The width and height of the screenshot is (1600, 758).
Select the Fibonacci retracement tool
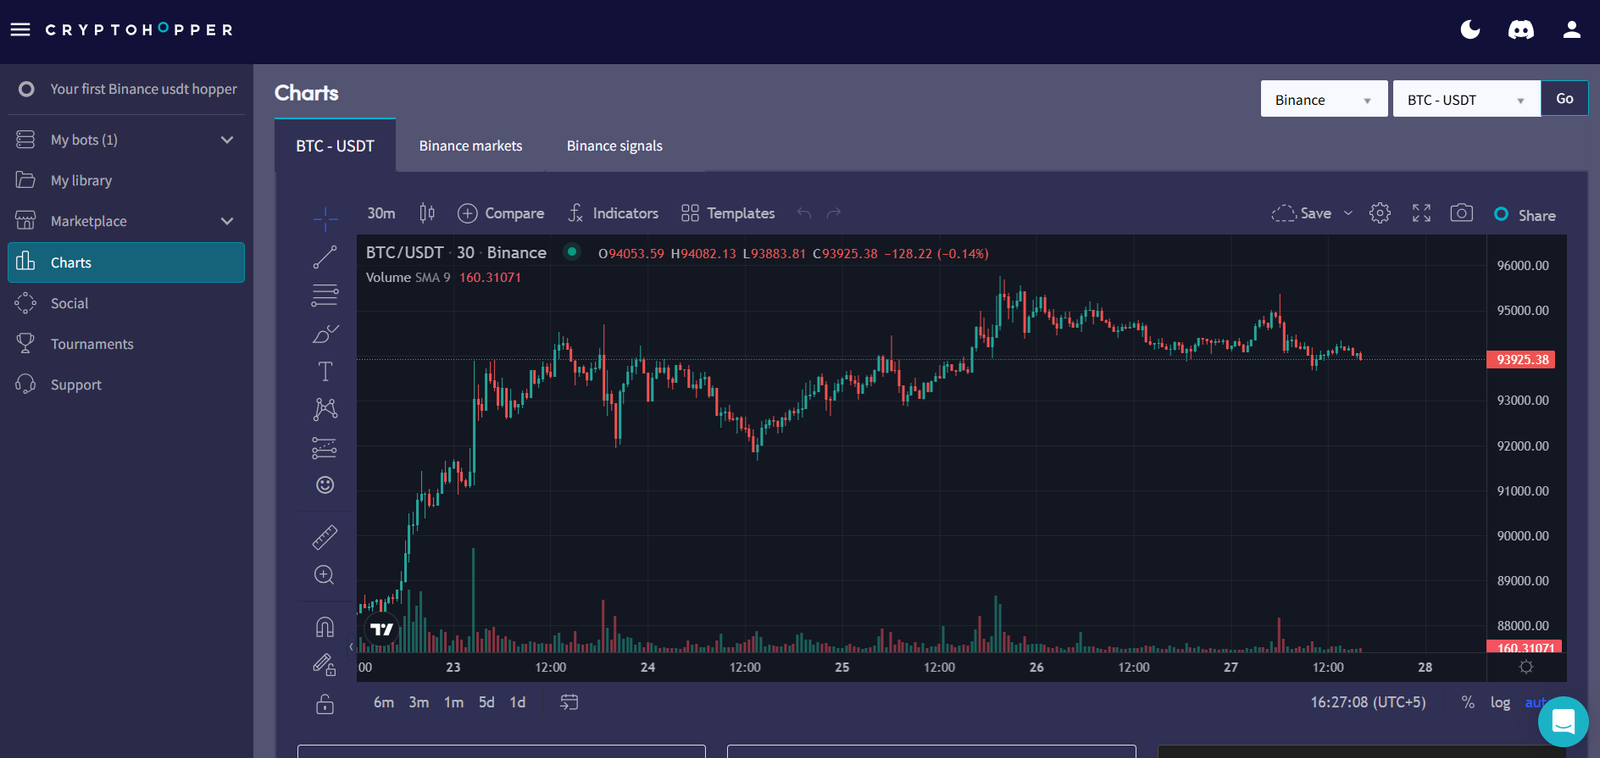tap(325, 295)
